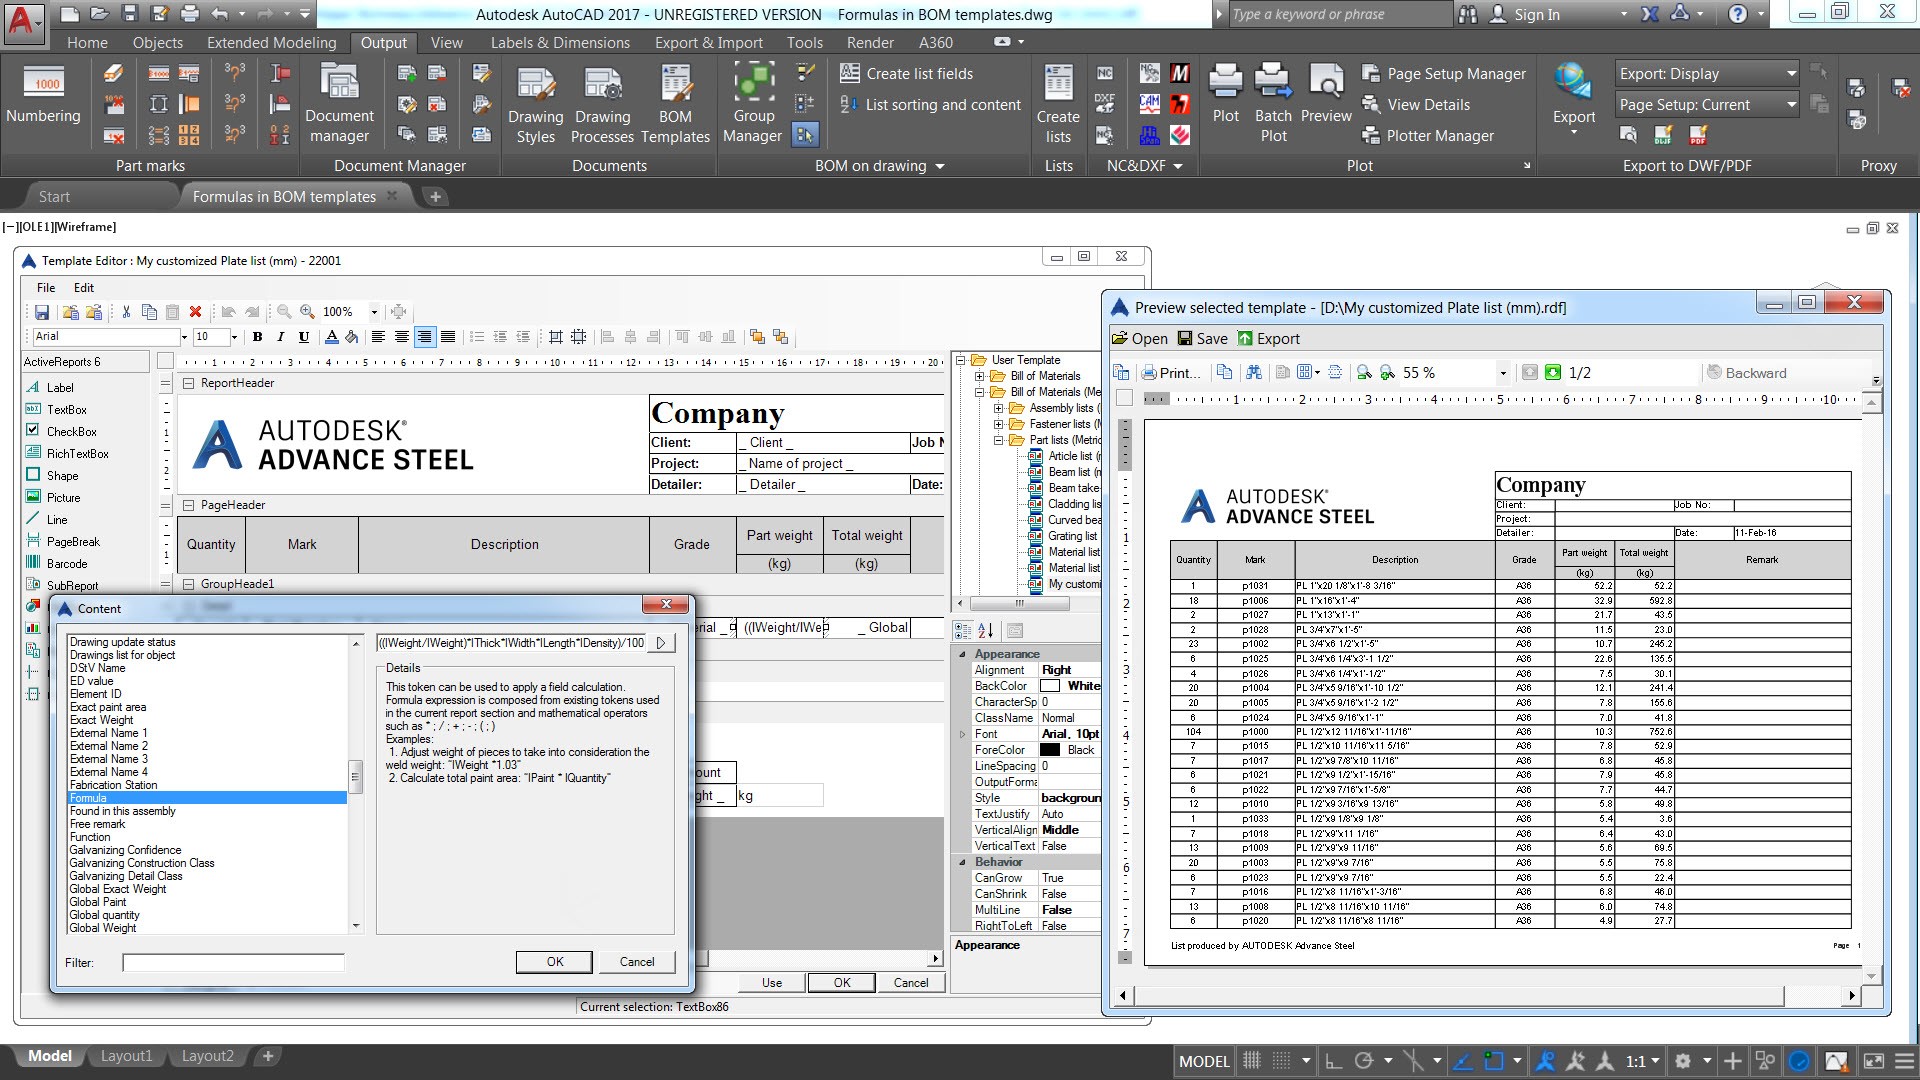Collapse the ReportHeader section
Image resolution: width=1920 pixels, height=1080 pixels.
[x=188, y=383]
